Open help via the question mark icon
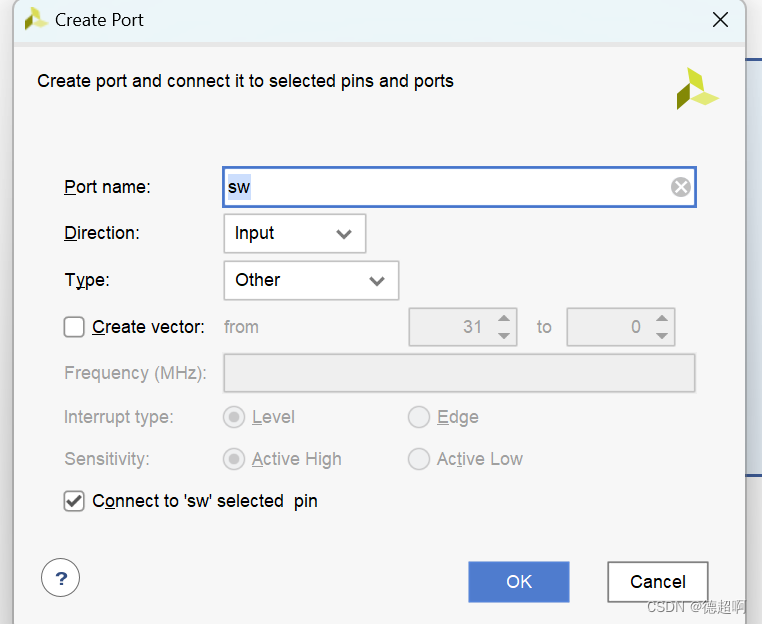The height and width of the screenshot is (624, 762). [x=60, y=578]
